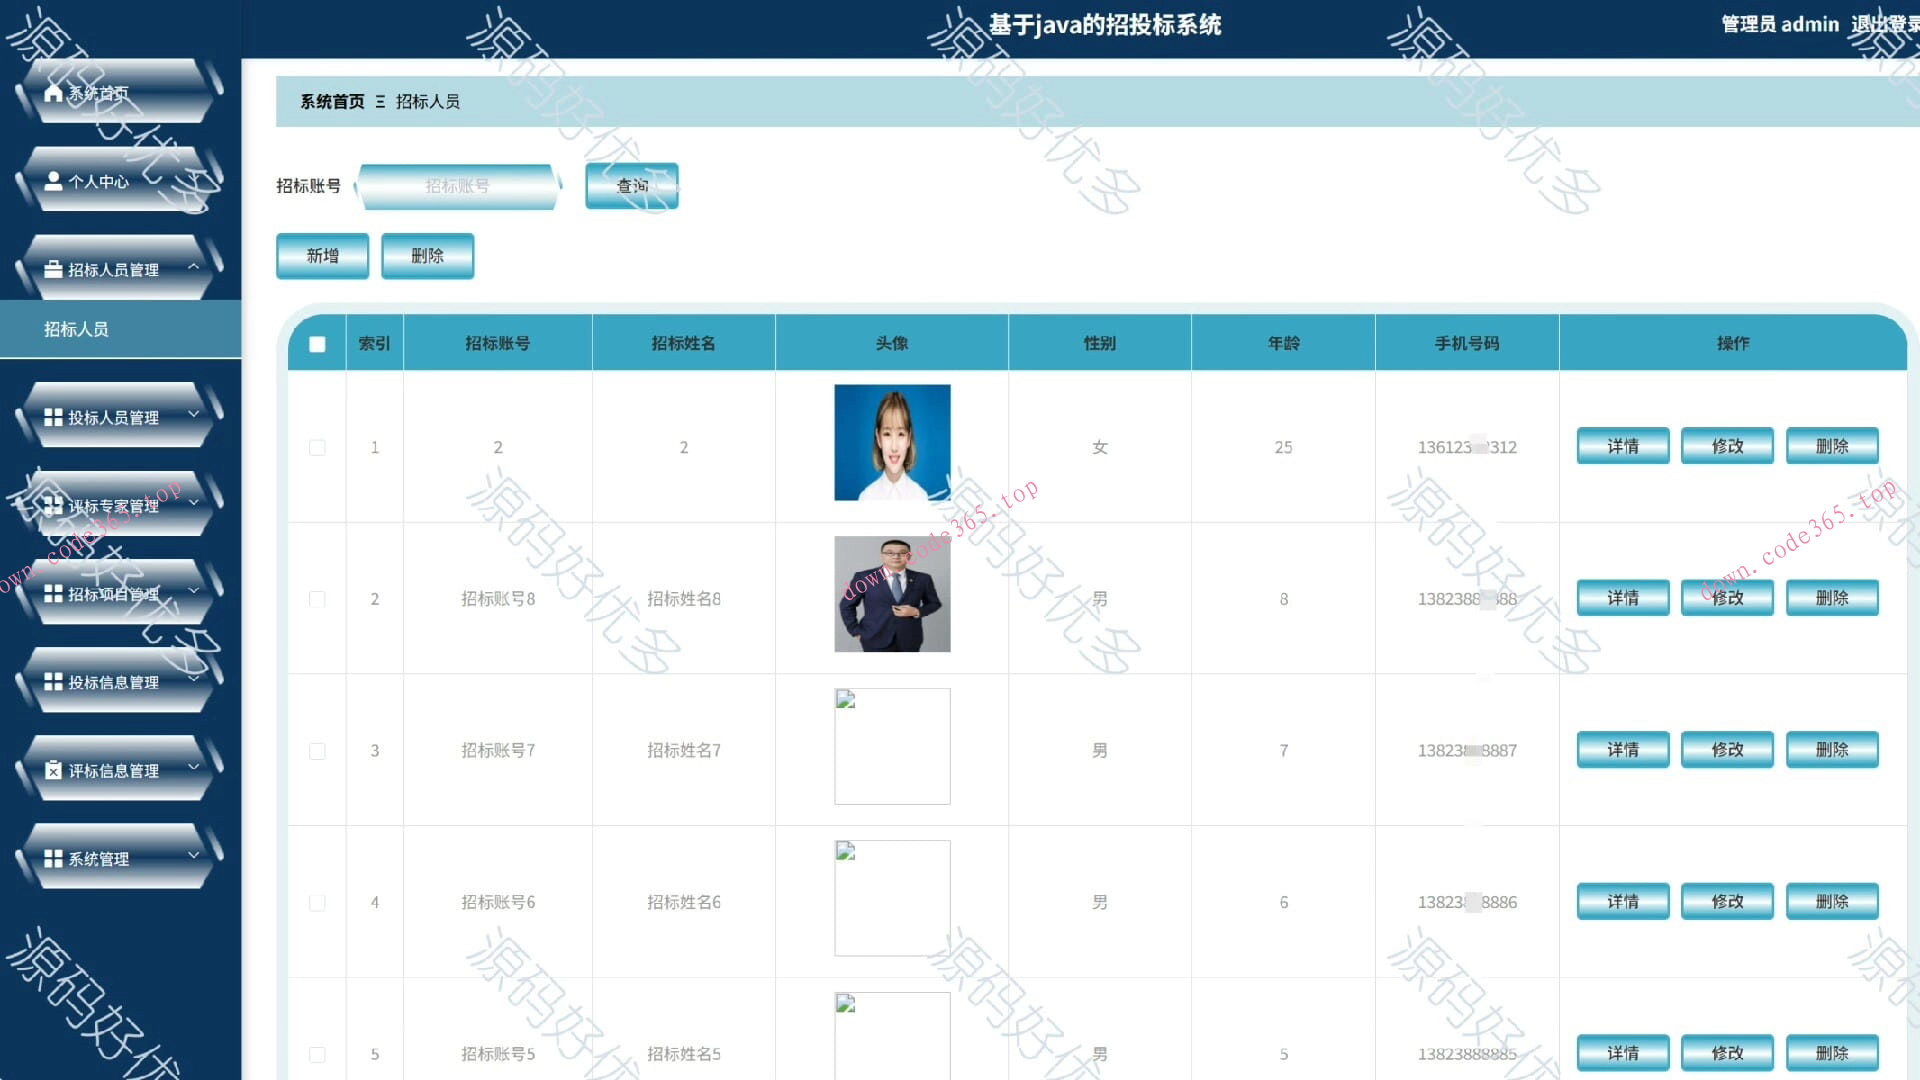1920x1080 pixels.
Task: Click the home icon beside 系统首页
Action: coord(54,93)
